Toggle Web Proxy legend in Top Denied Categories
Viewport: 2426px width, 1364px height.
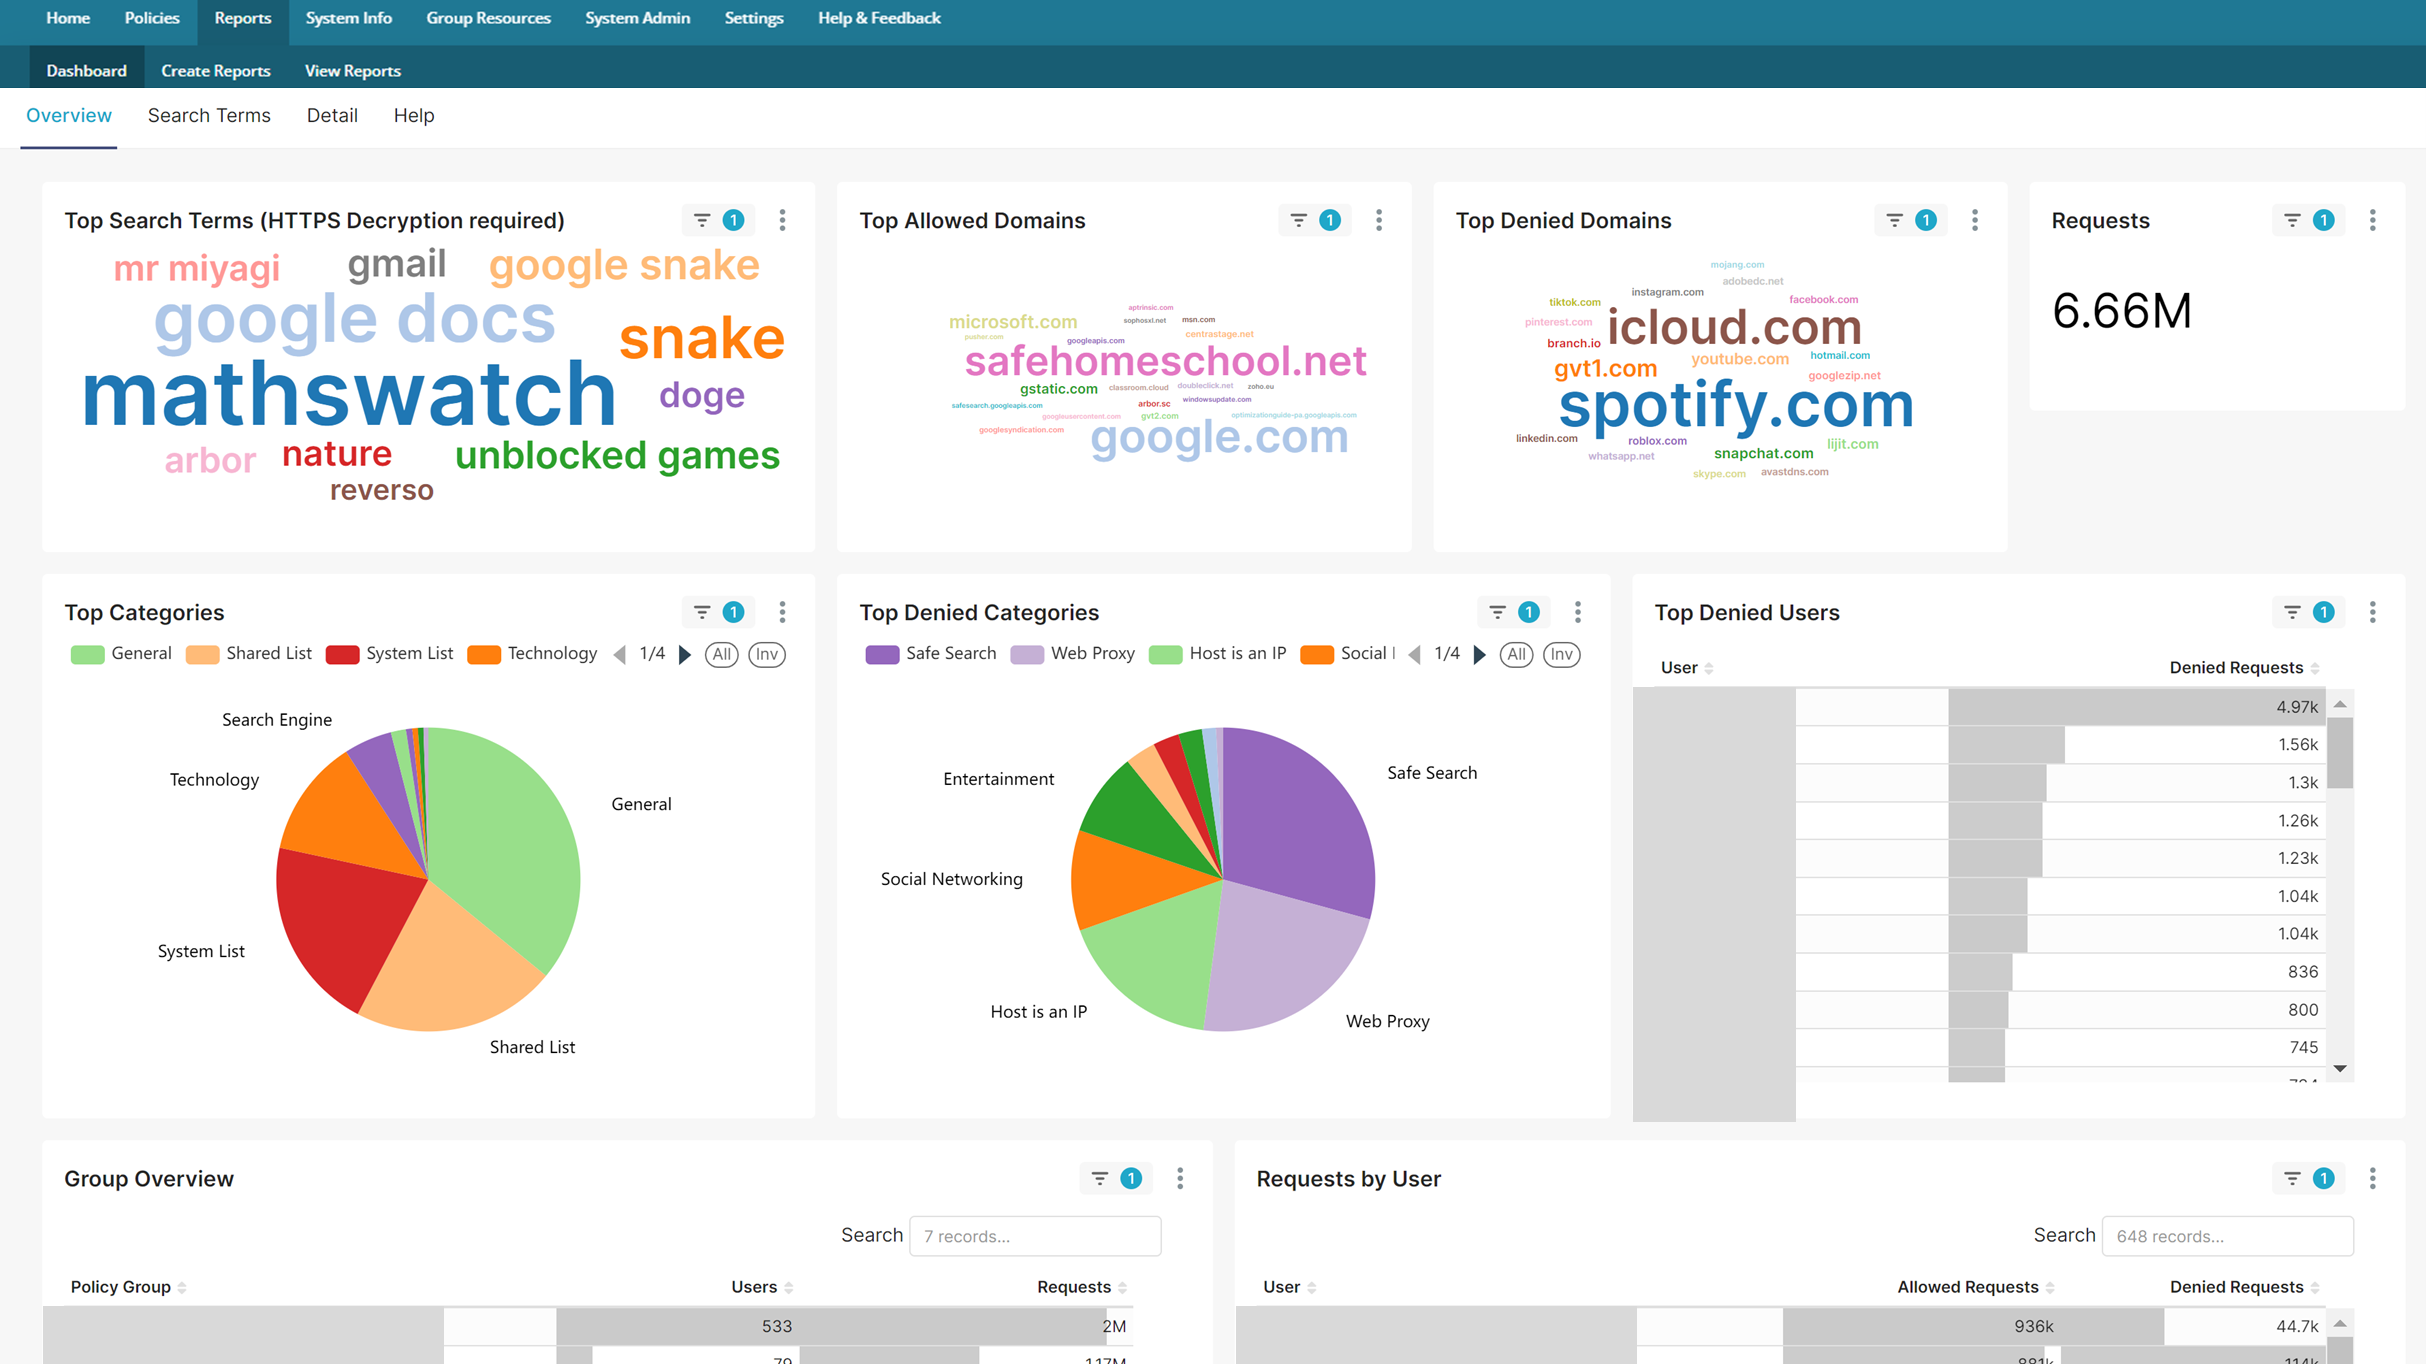click(x=1091, y=654)
